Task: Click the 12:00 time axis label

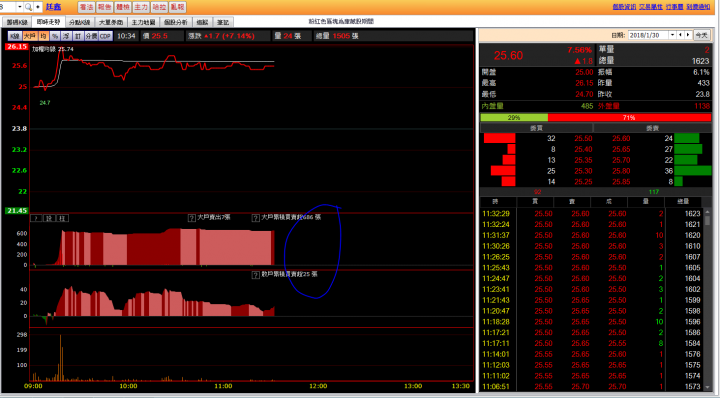Action: click(318, 387)
